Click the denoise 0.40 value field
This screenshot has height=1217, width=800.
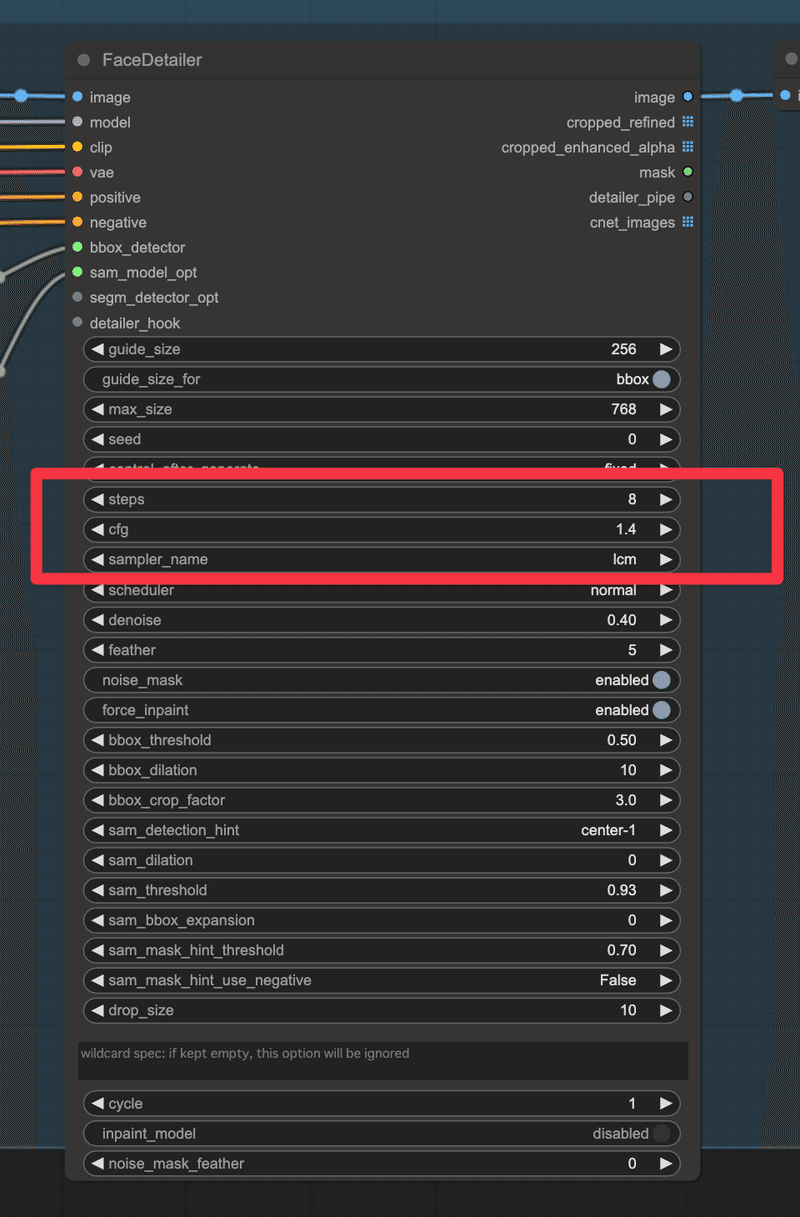click(x=383, y=620)
